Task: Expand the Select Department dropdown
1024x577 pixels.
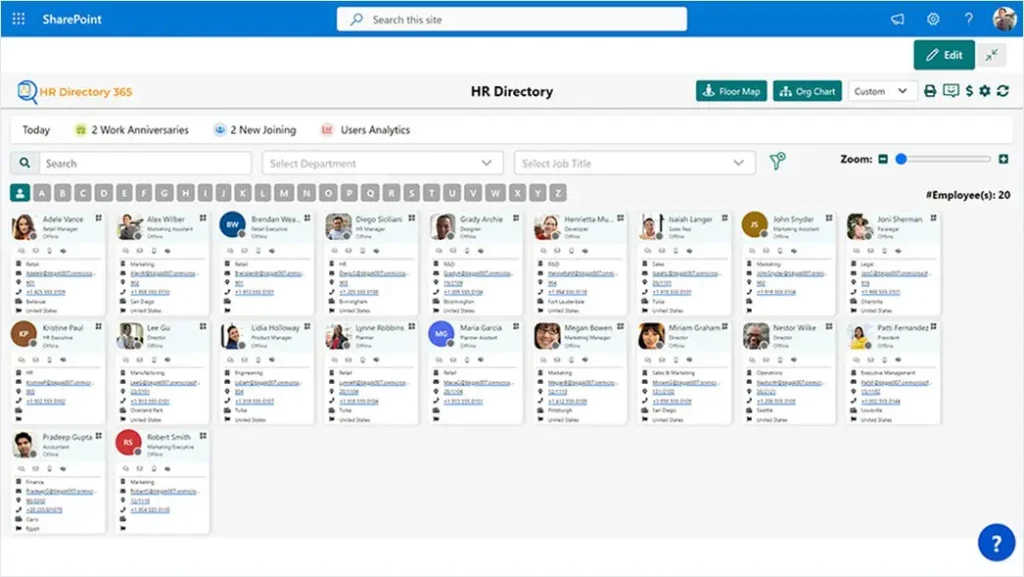Action: pos(382,162)
